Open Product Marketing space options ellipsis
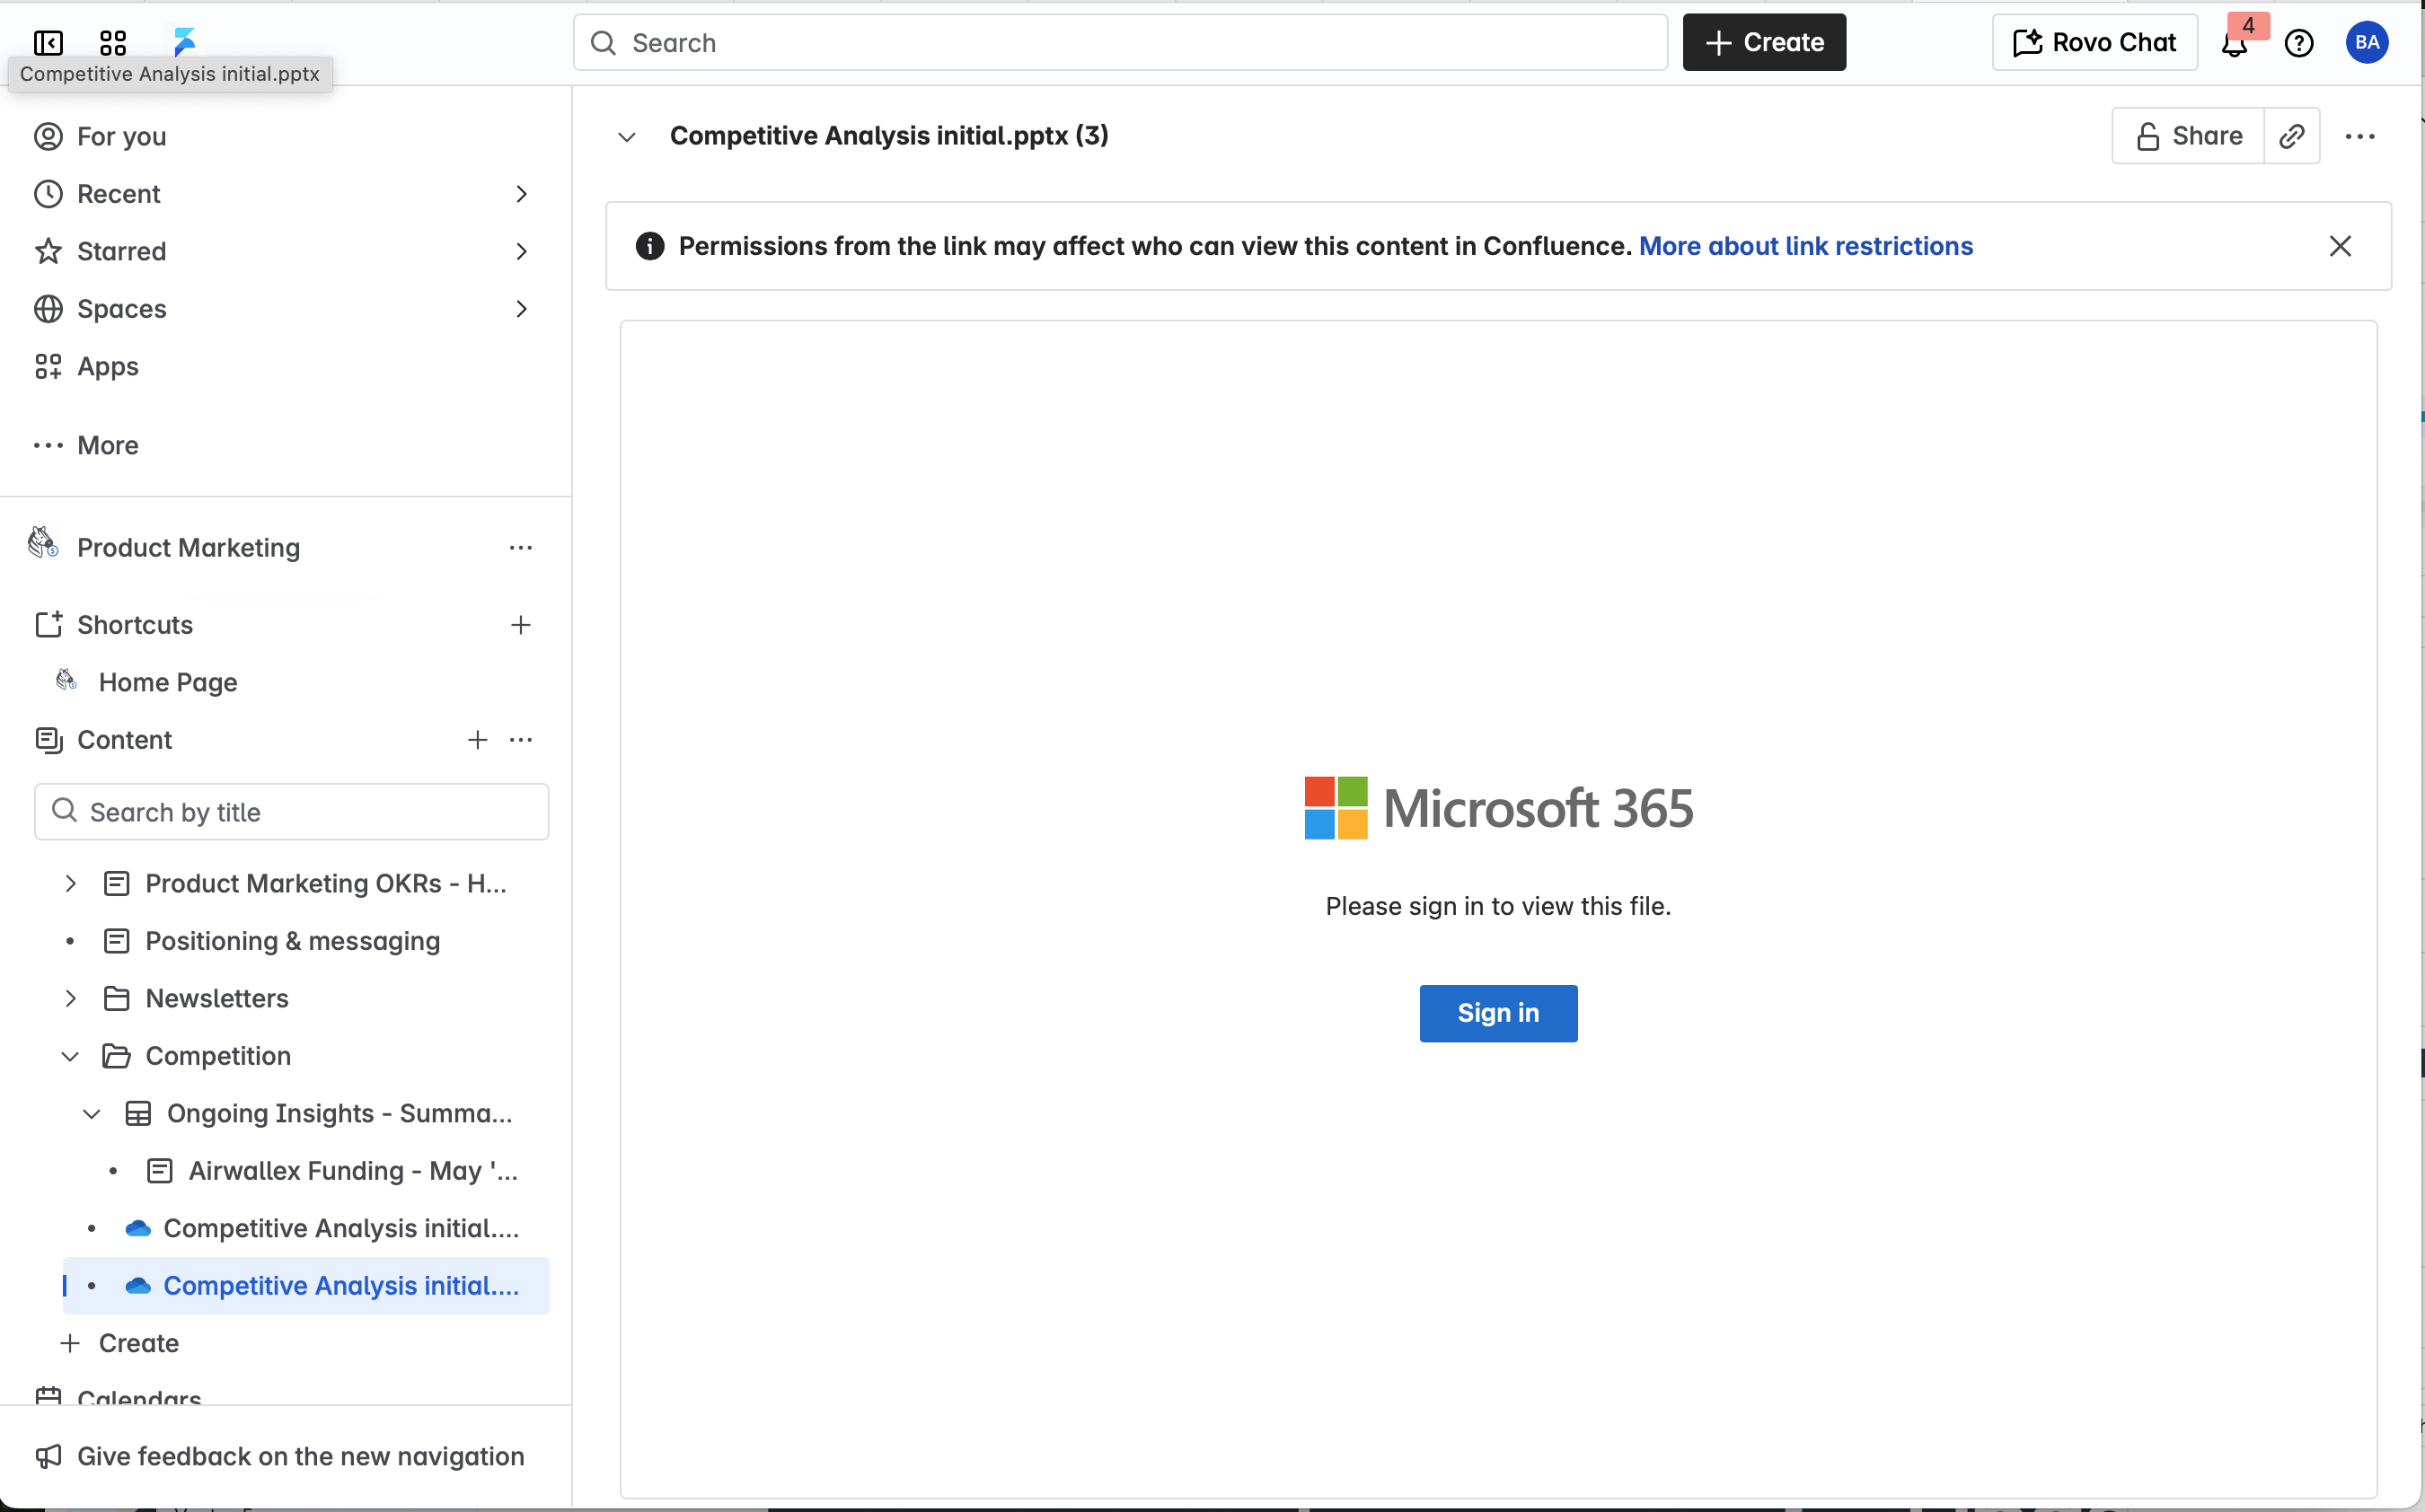The image size is (2425, 1512). 521,548
